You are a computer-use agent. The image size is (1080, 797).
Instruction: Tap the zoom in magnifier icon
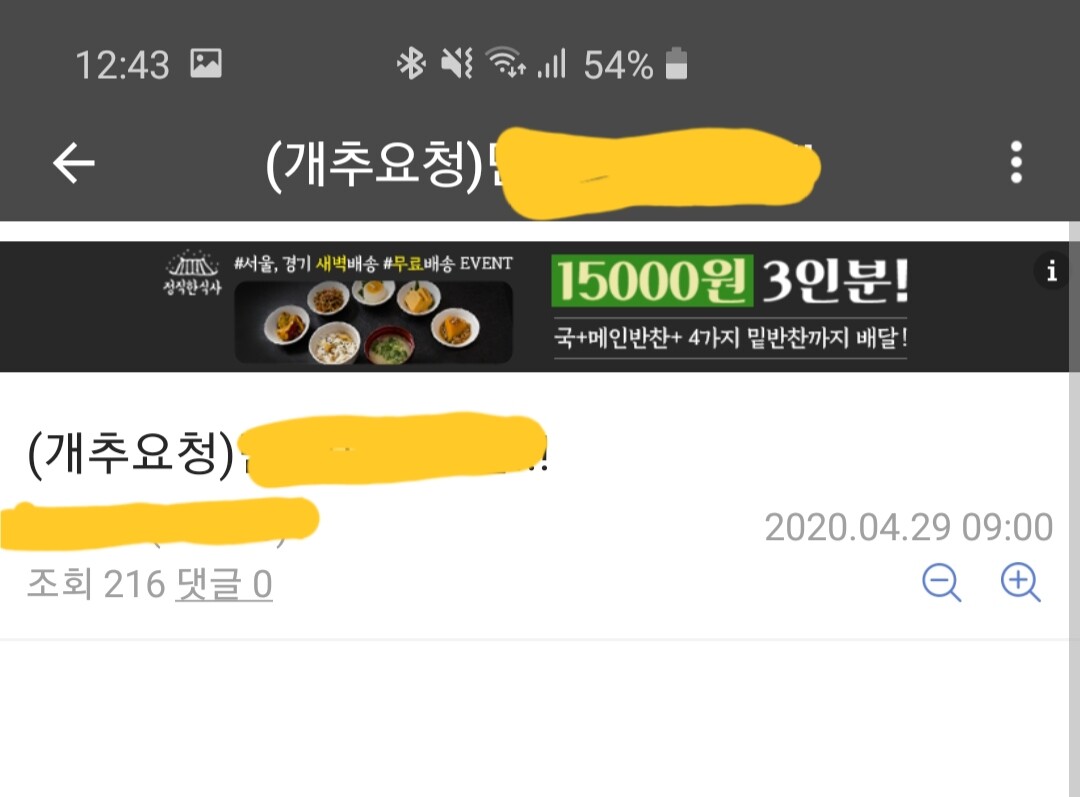1021,583
